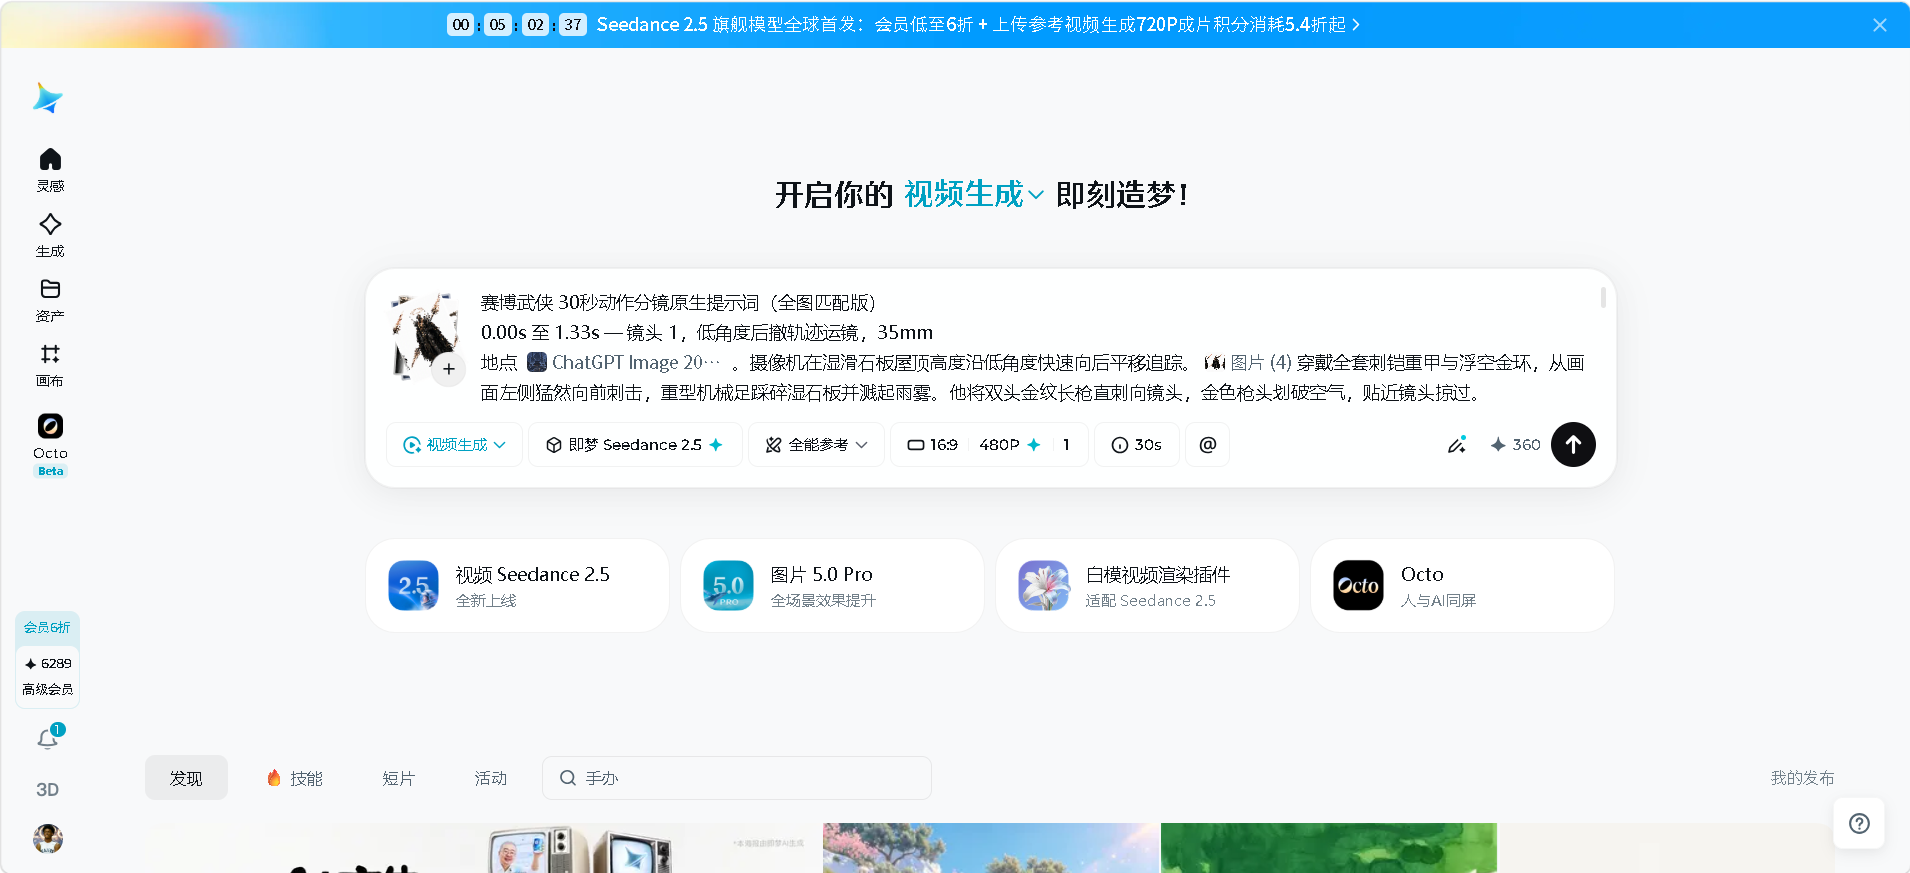Open the 生成 sidebar section
The height and width of the screenshot is (873, 1910).
(50, 235)
